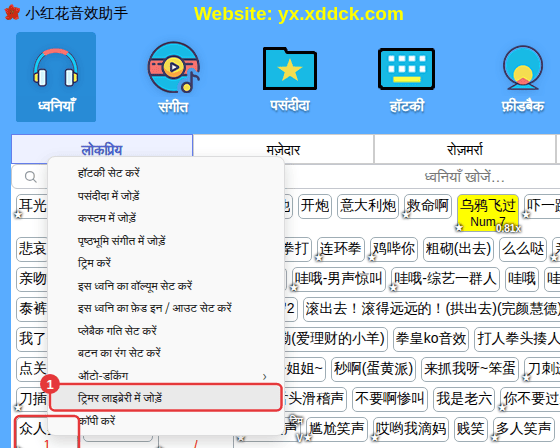
Task: Play the 秒啊(蛋黄派) sound button
Action: tap(373, 369)
